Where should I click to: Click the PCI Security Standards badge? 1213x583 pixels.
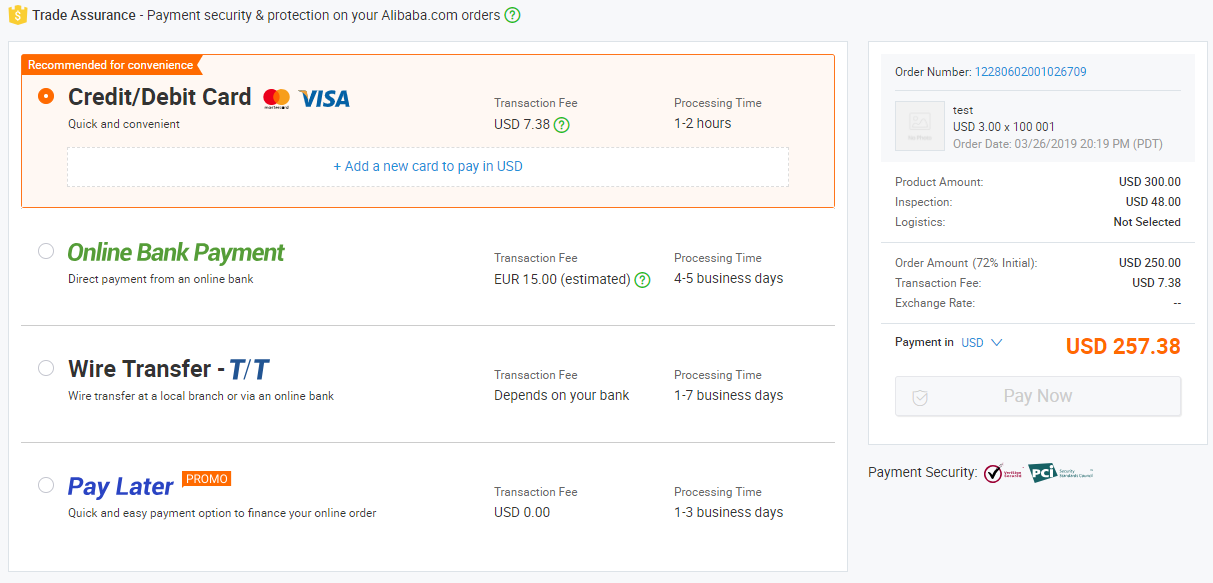pyautogui.click(x=1061, y=473)
